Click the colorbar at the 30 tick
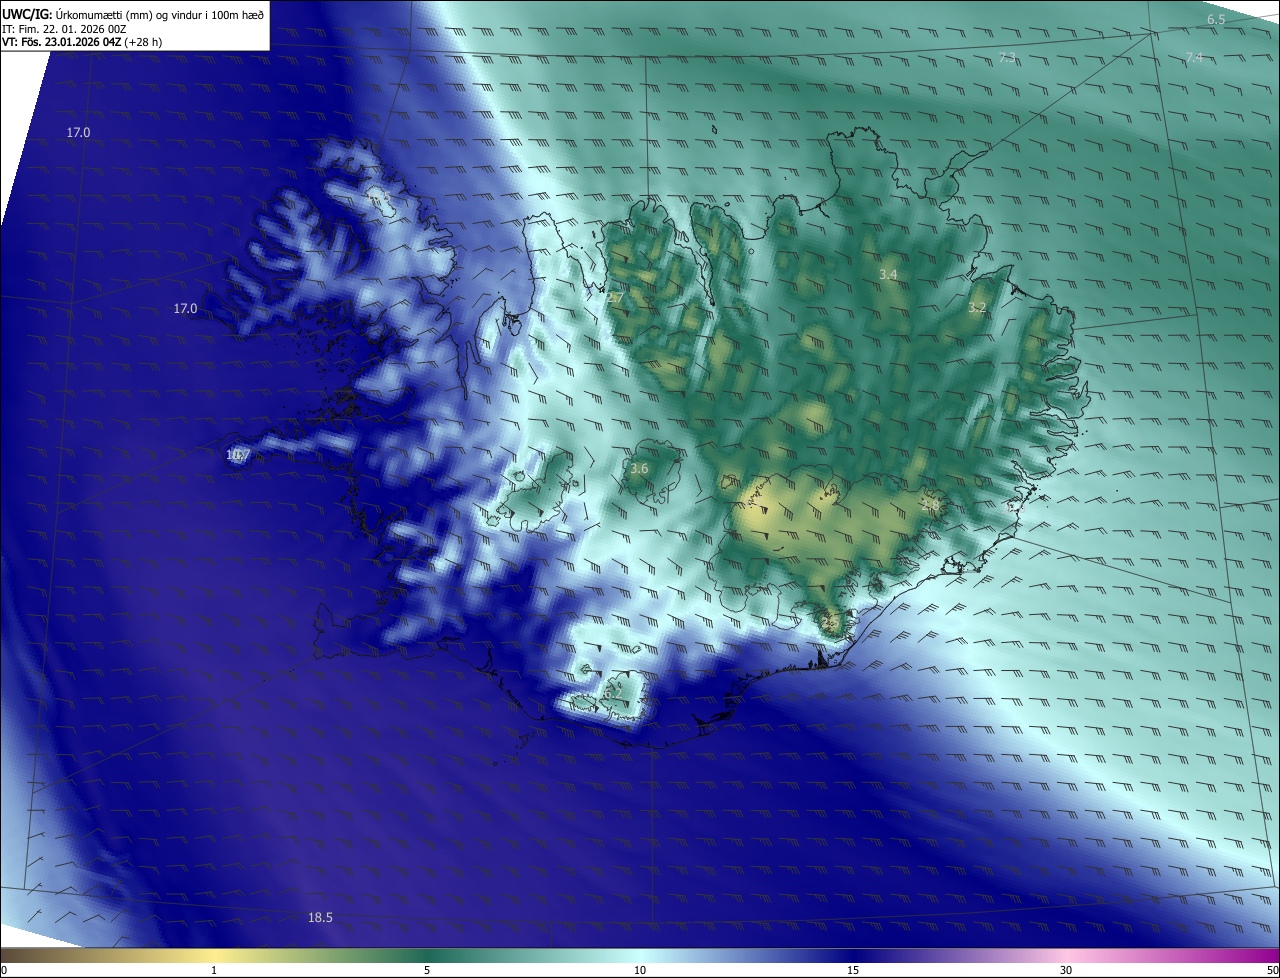Viewport: 1280px width, 978px height. click(1066, 970)
